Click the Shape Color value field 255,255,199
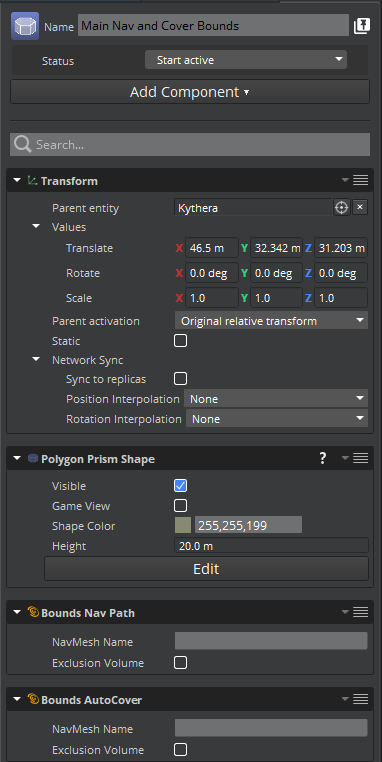382x762 pixels. click(248, 525)
